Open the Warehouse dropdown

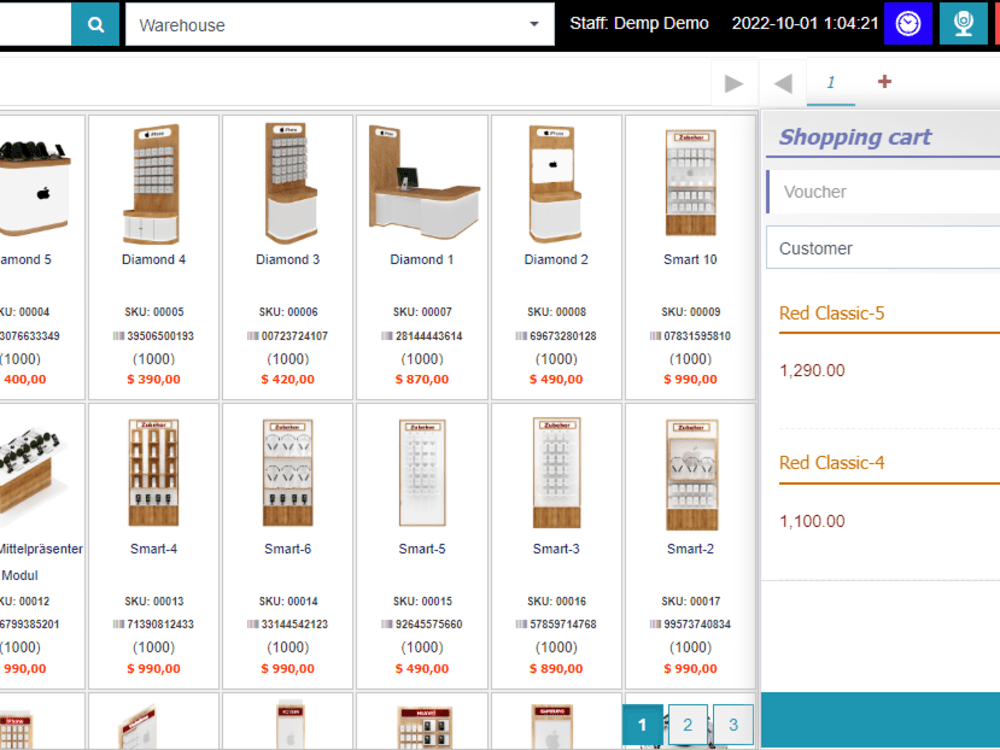339,25
